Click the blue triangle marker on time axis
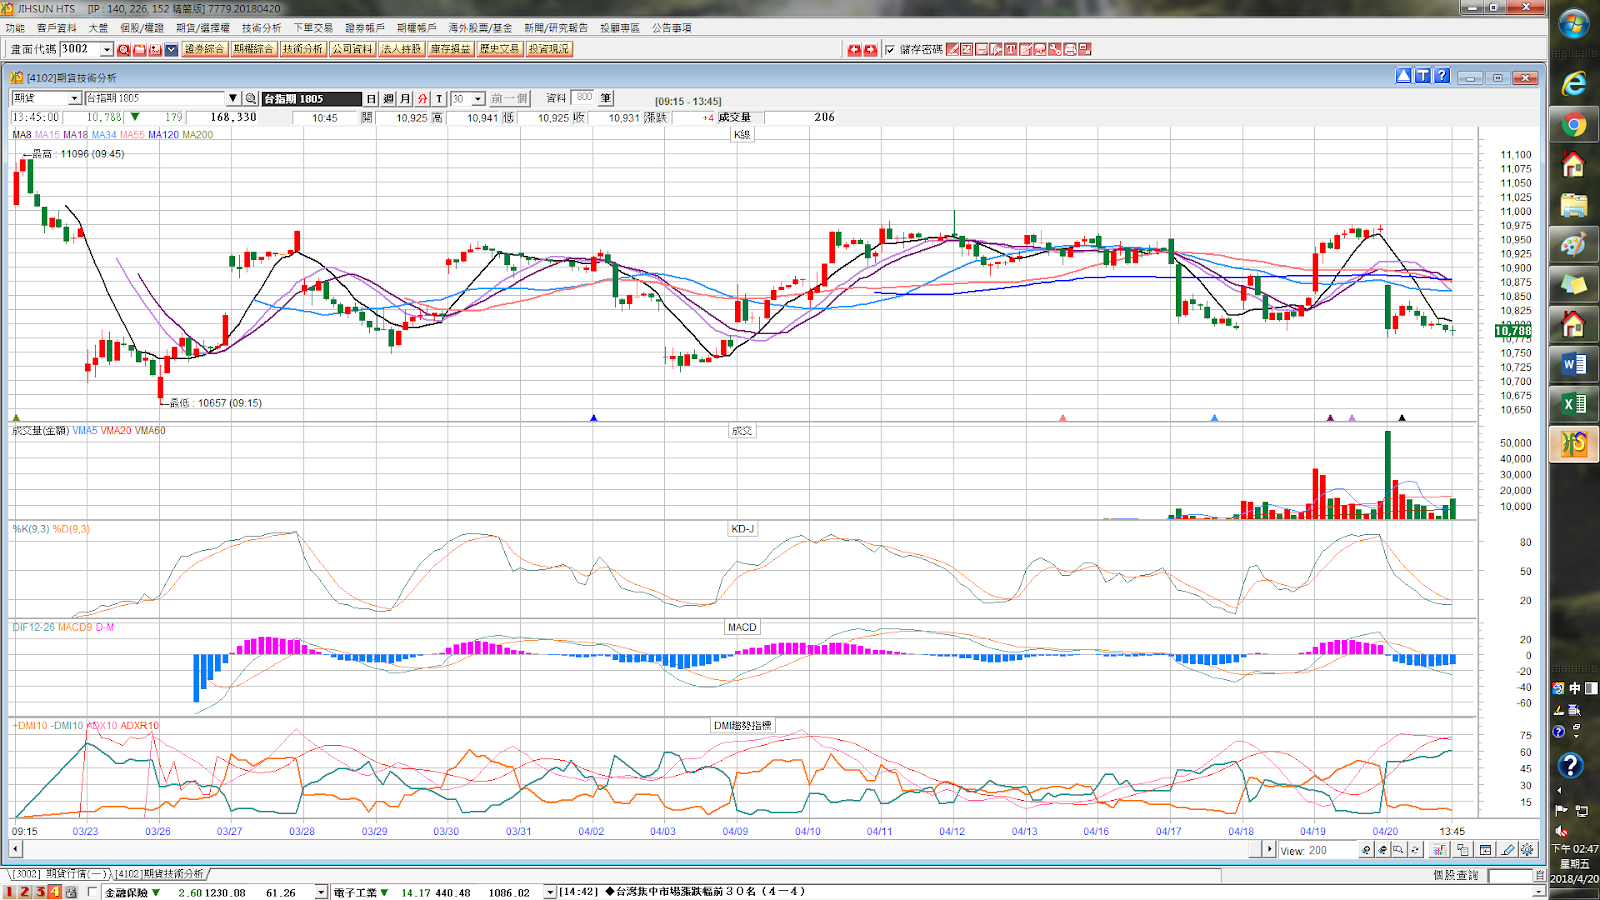Viewport: 1600px width, 900px height. (594, 418)
